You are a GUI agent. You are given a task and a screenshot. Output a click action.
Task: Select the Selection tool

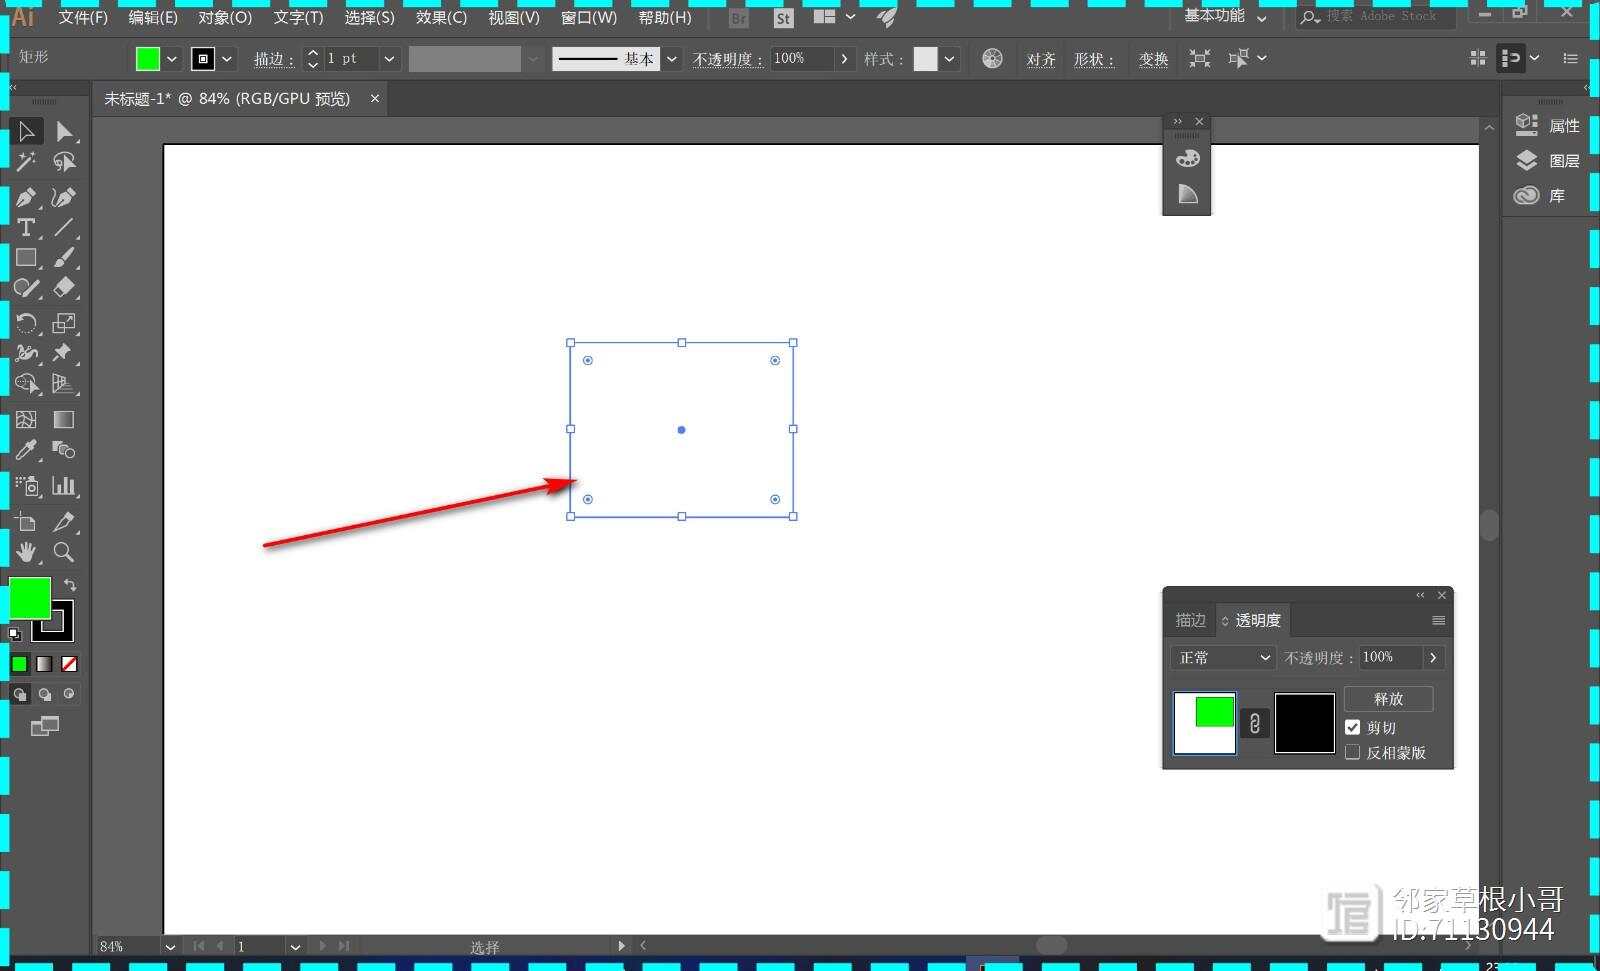coord(27,131)
